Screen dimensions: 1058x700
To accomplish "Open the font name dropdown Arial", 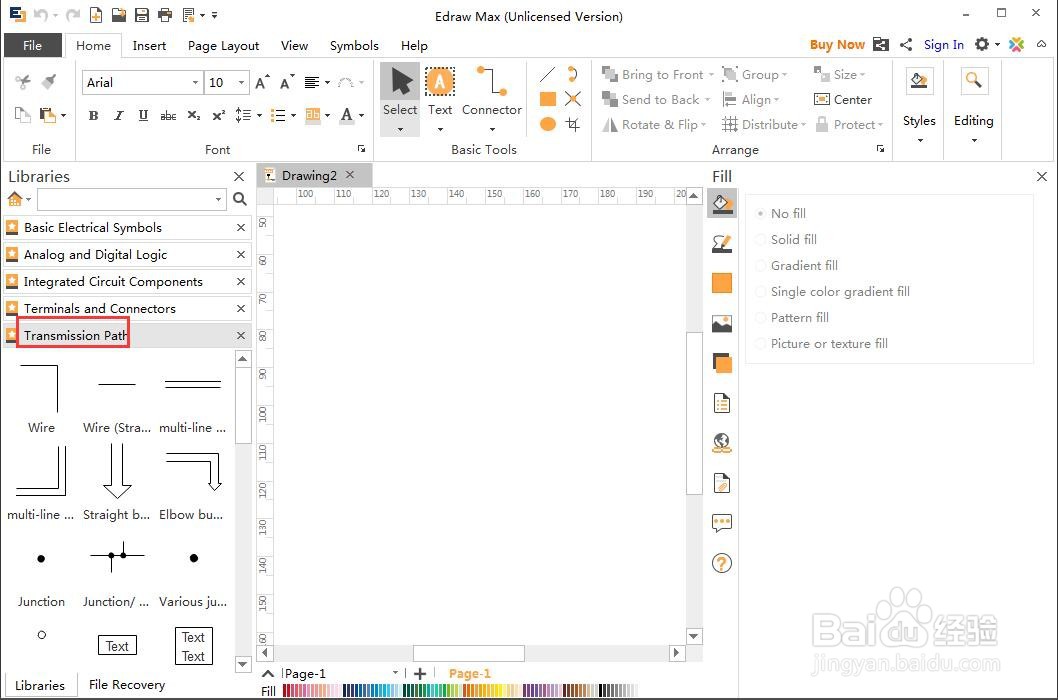I will tap(195, 82).
